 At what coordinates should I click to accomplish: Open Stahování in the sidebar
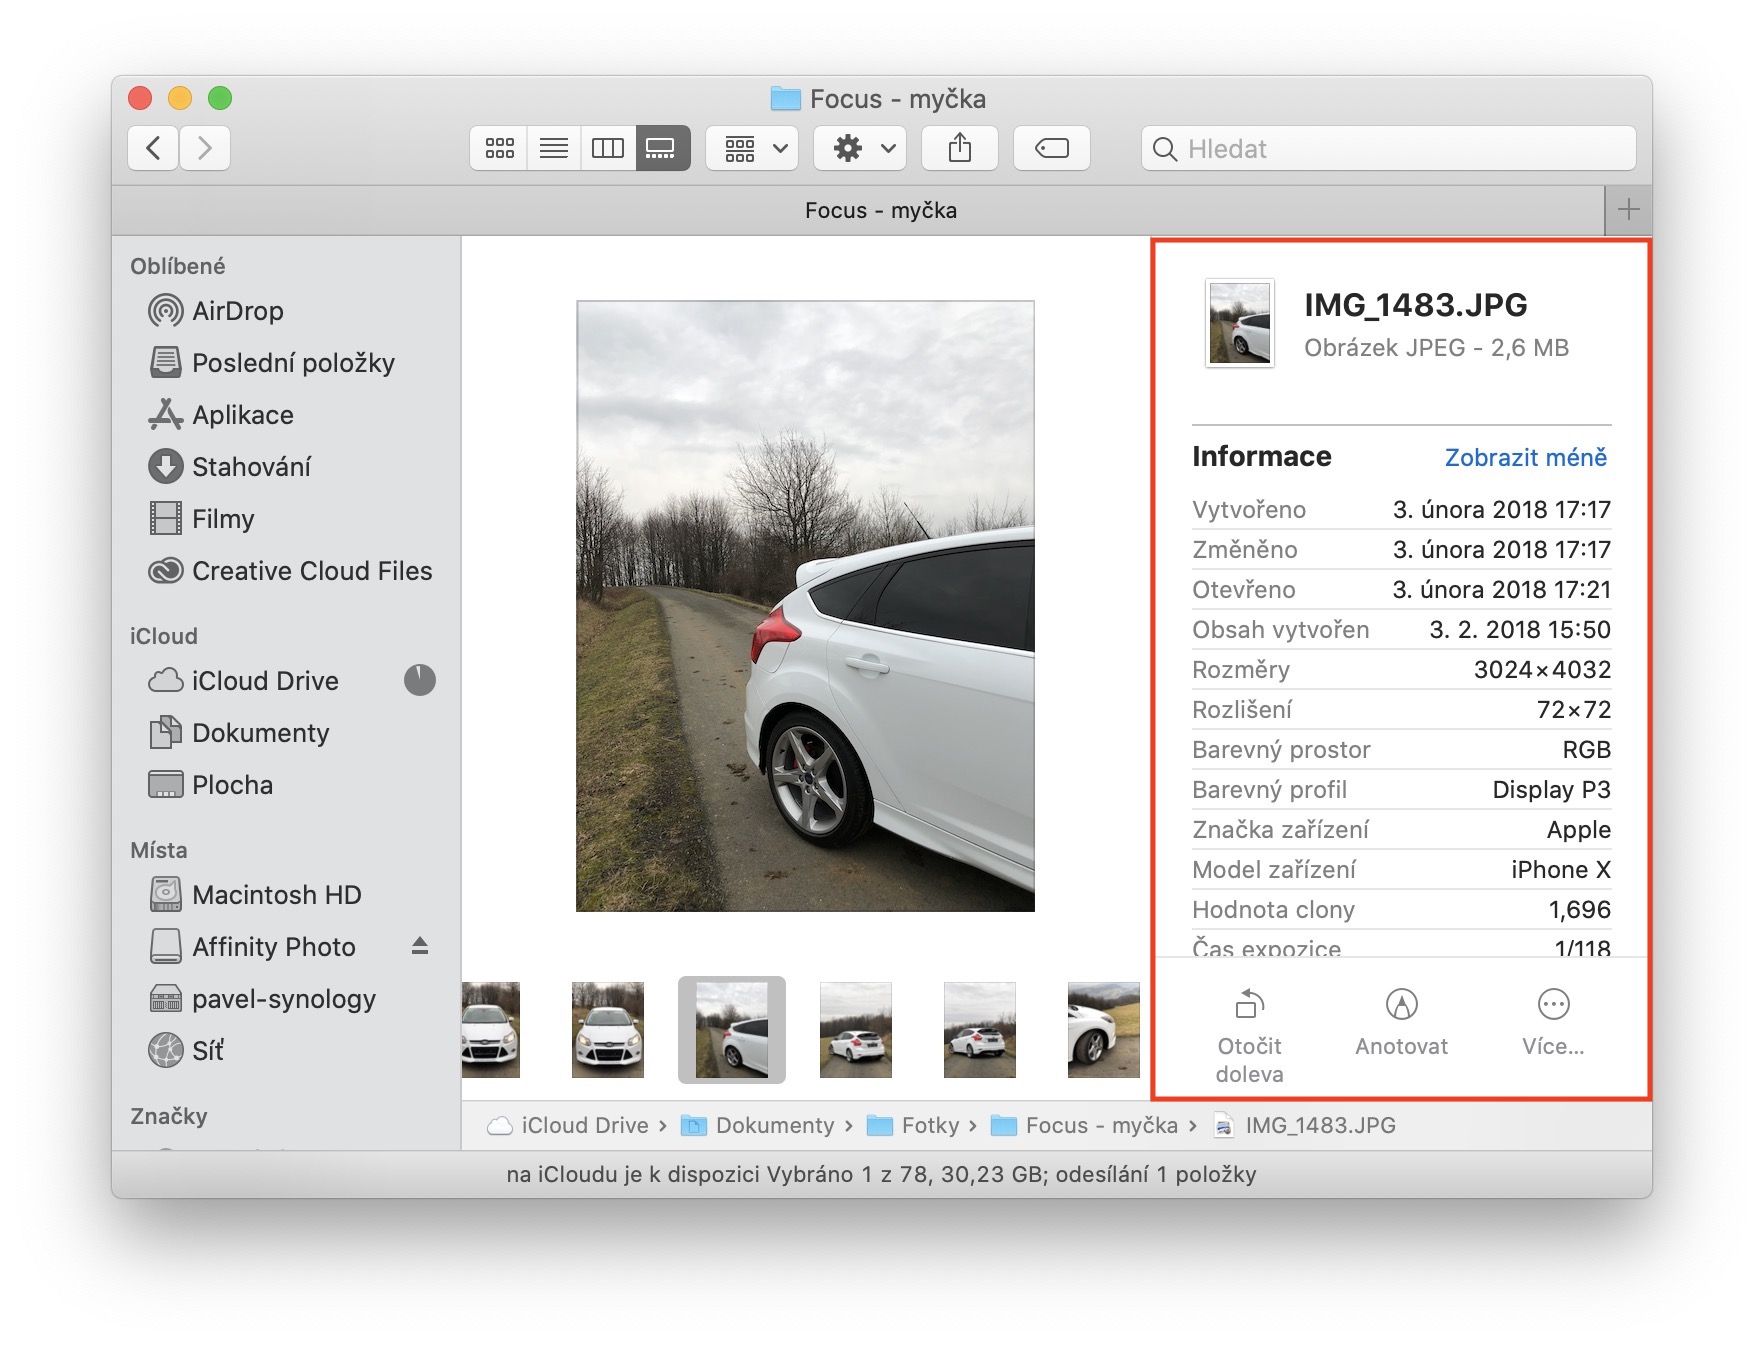[x=251, y=467]
